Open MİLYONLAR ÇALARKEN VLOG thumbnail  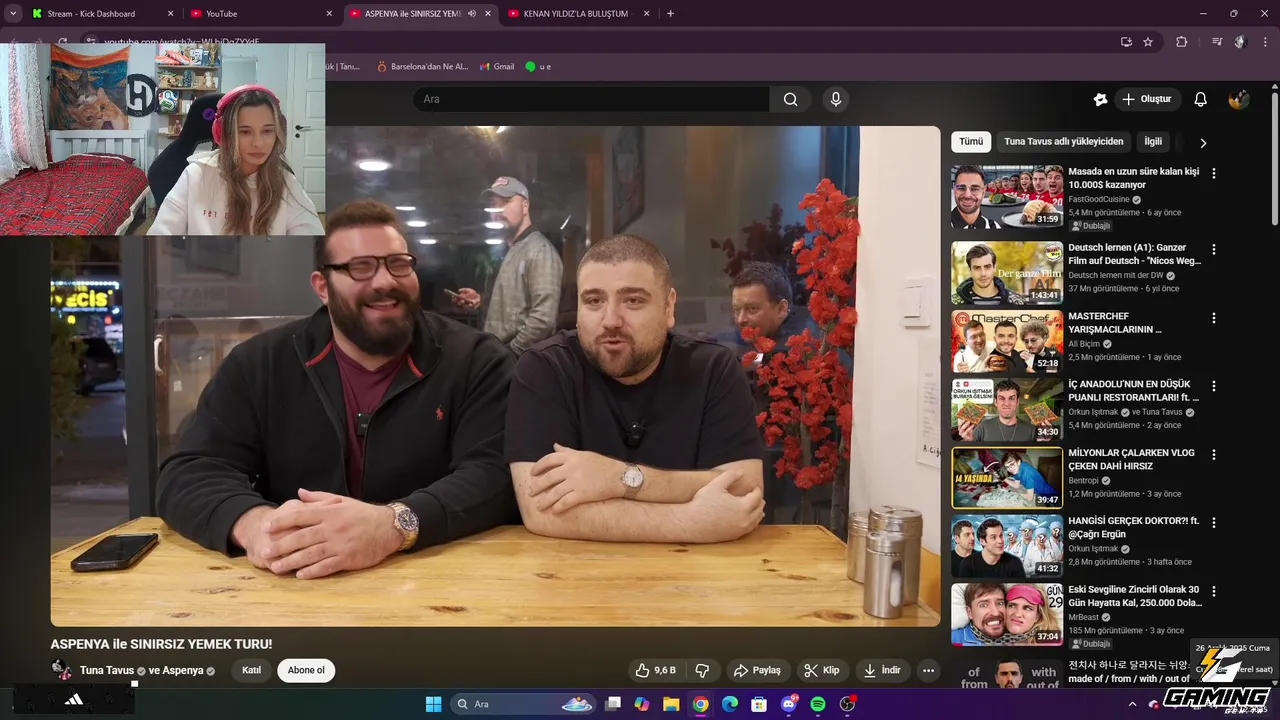[1007, 478]
